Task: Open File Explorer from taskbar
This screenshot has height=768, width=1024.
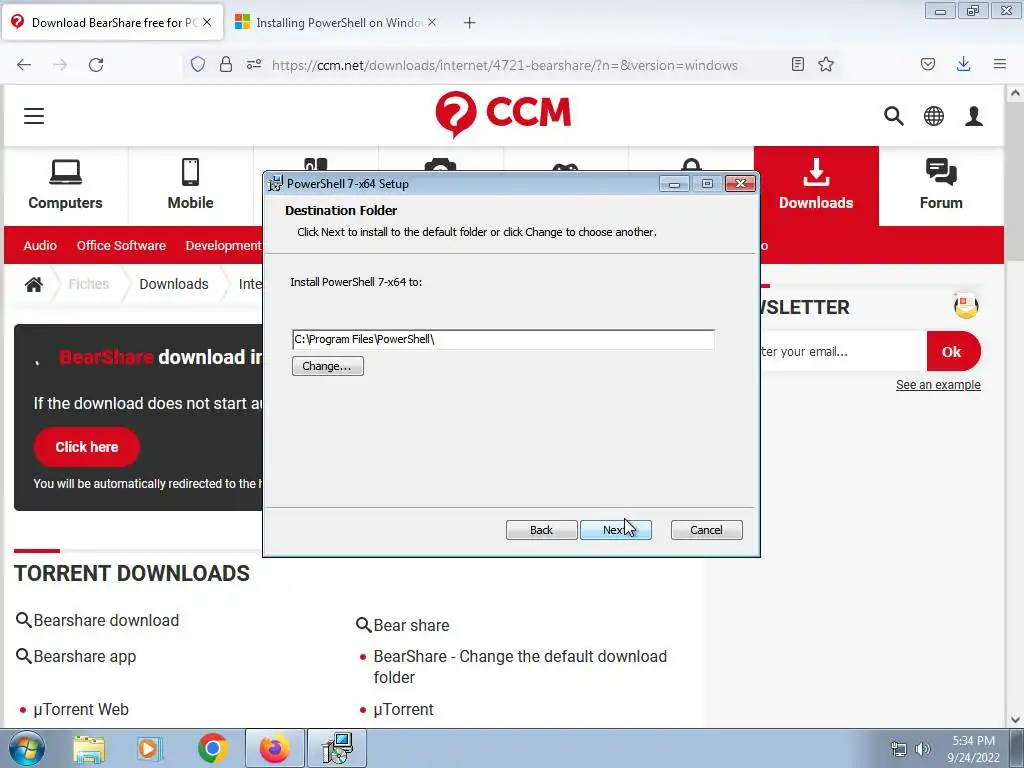Action: (89, 748)
